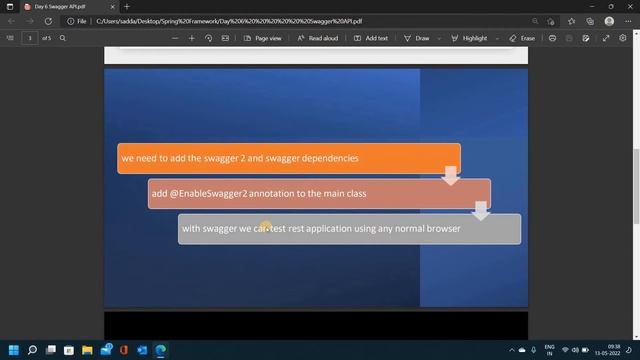Open Microsoft Office from taskbar
This screenshot has height=360, width=640.
click(124, 350)
